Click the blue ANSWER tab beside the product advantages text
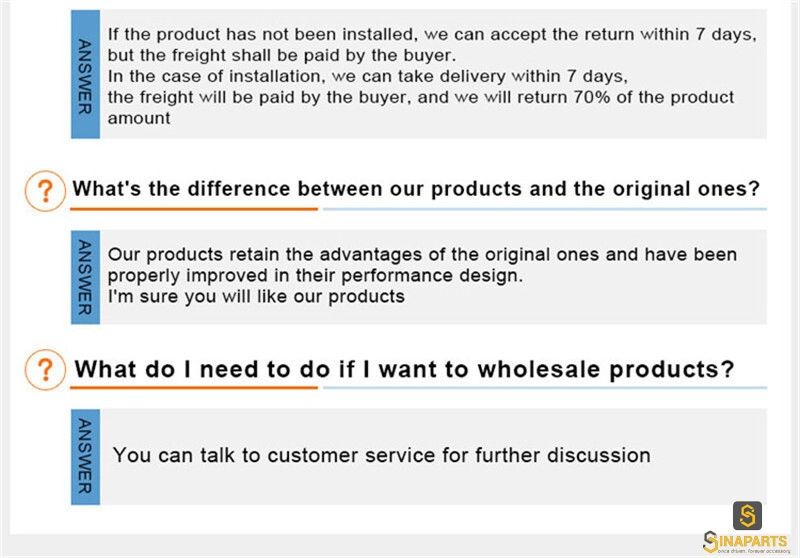Viewport: 800px width, 558px height. point(85,277)
